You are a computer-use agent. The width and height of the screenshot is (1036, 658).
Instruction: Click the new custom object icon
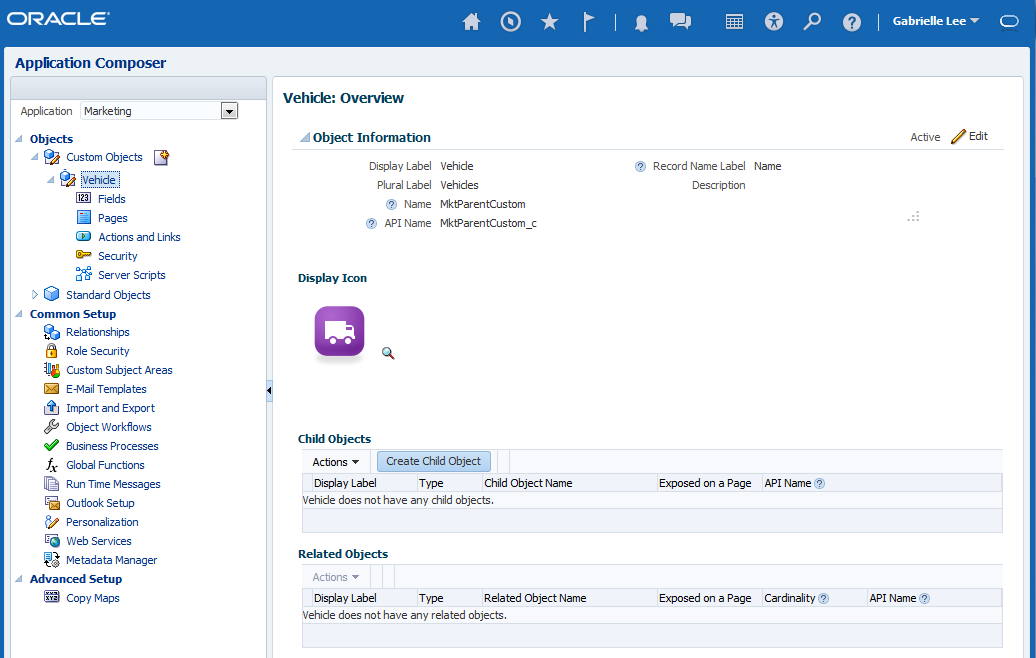coord(161,157)
